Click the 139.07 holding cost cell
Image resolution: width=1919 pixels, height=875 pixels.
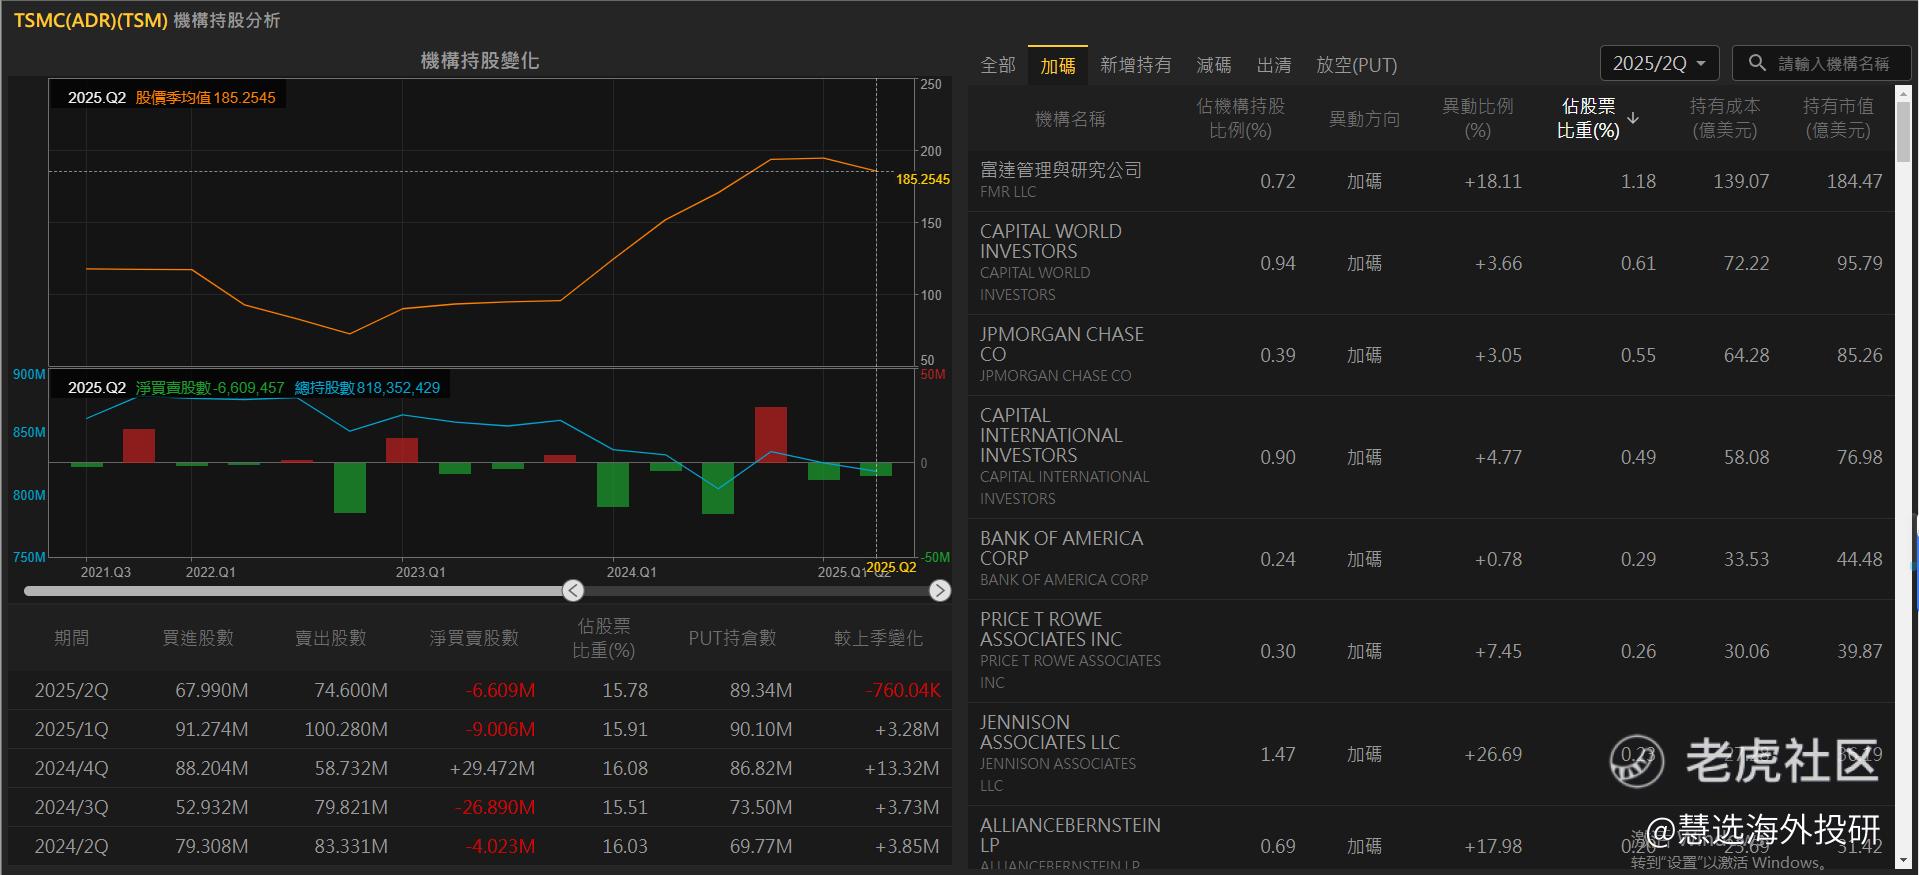click(1741, 181)
